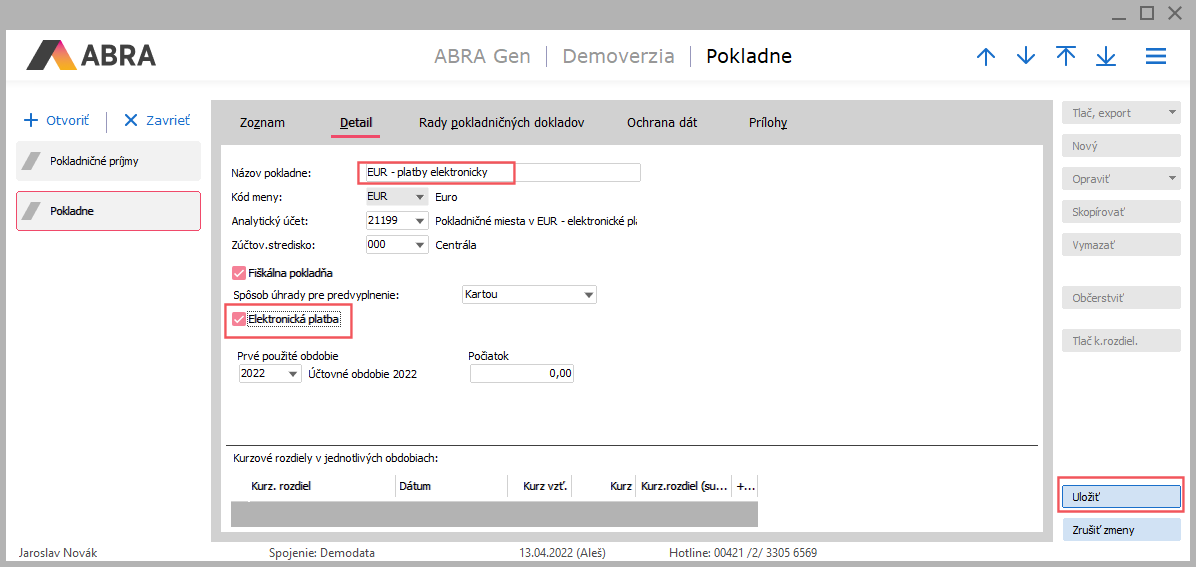Jump to last record arrow icon
Image resolution: width=1196 pixels, height=567 pixels.
pos(1106,57)
